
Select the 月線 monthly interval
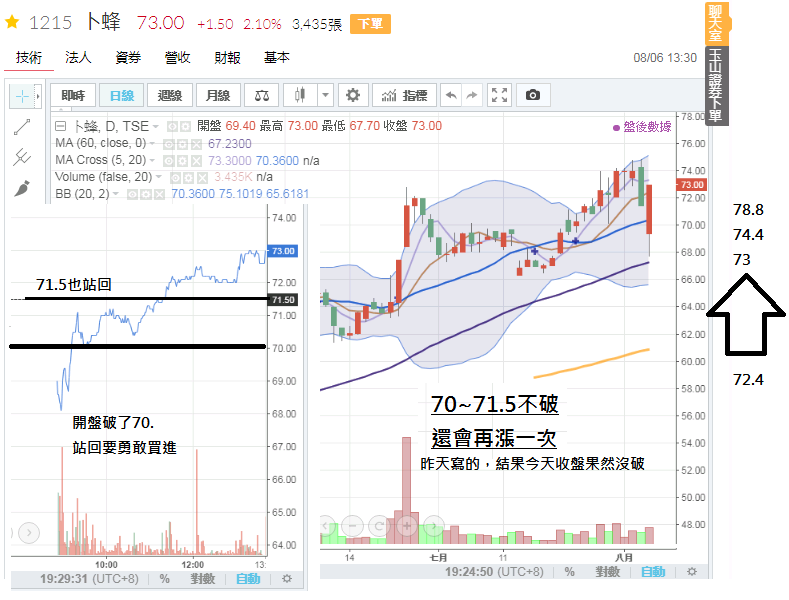(x=218, y=95)
